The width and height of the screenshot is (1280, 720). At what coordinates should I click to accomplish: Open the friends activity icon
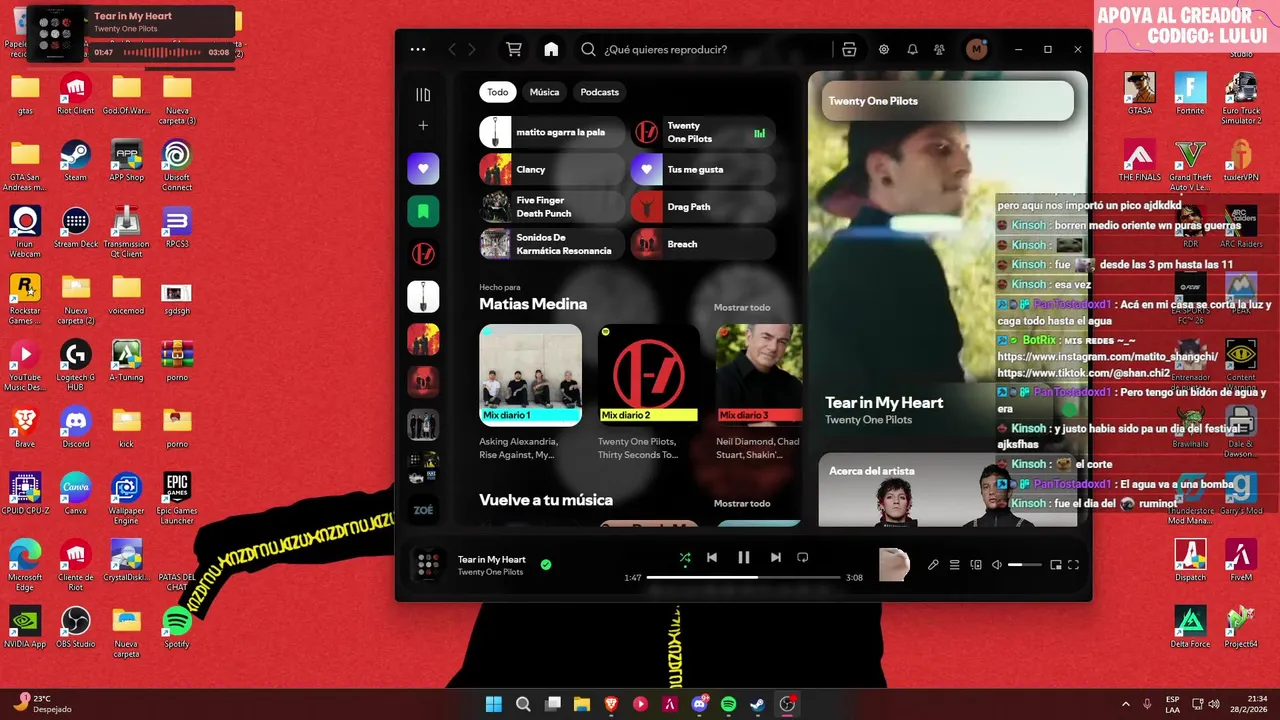[939, 49]
